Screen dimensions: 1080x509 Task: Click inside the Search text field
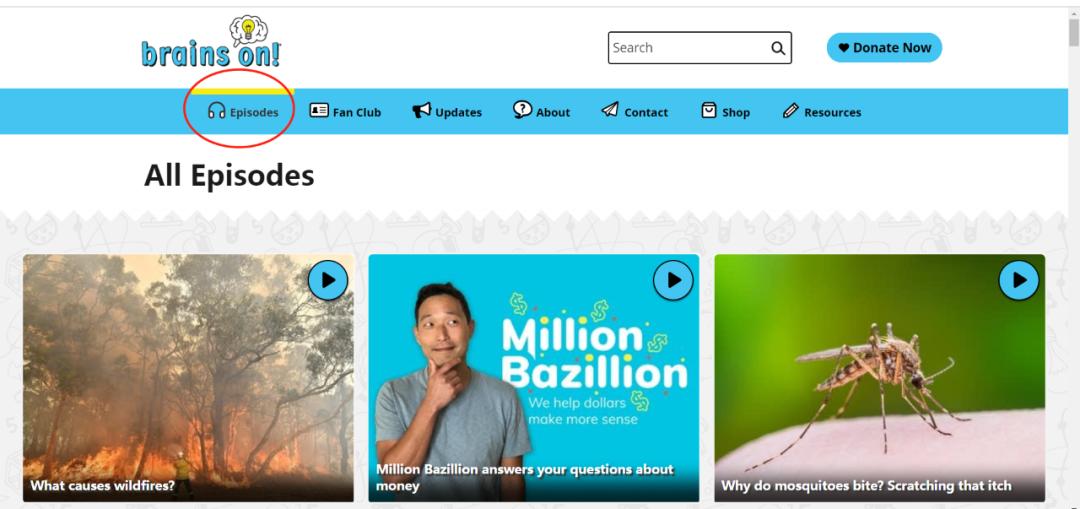pyautogui.click(x=689, y=48)
